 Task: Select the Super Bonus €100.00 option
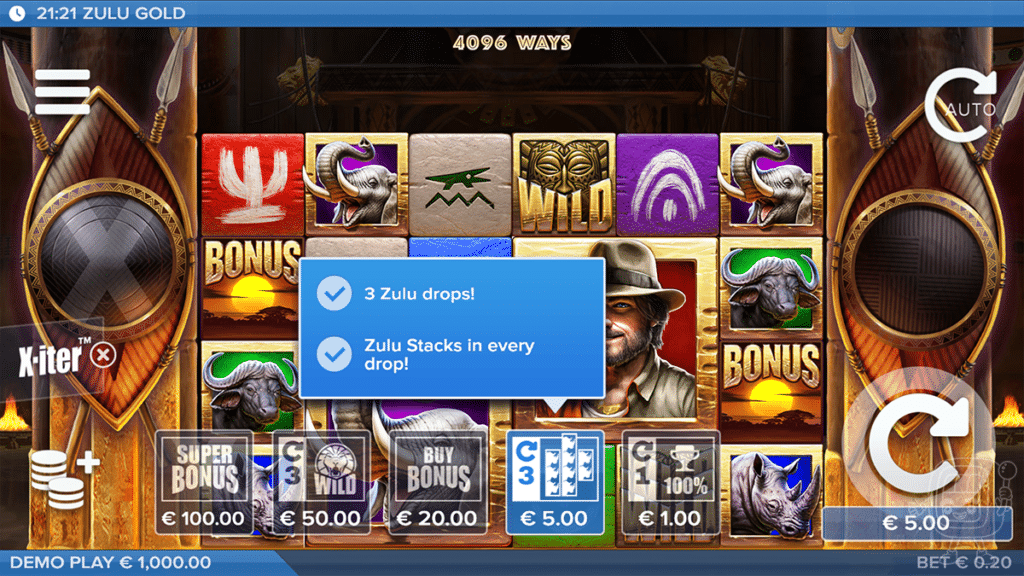203,483
